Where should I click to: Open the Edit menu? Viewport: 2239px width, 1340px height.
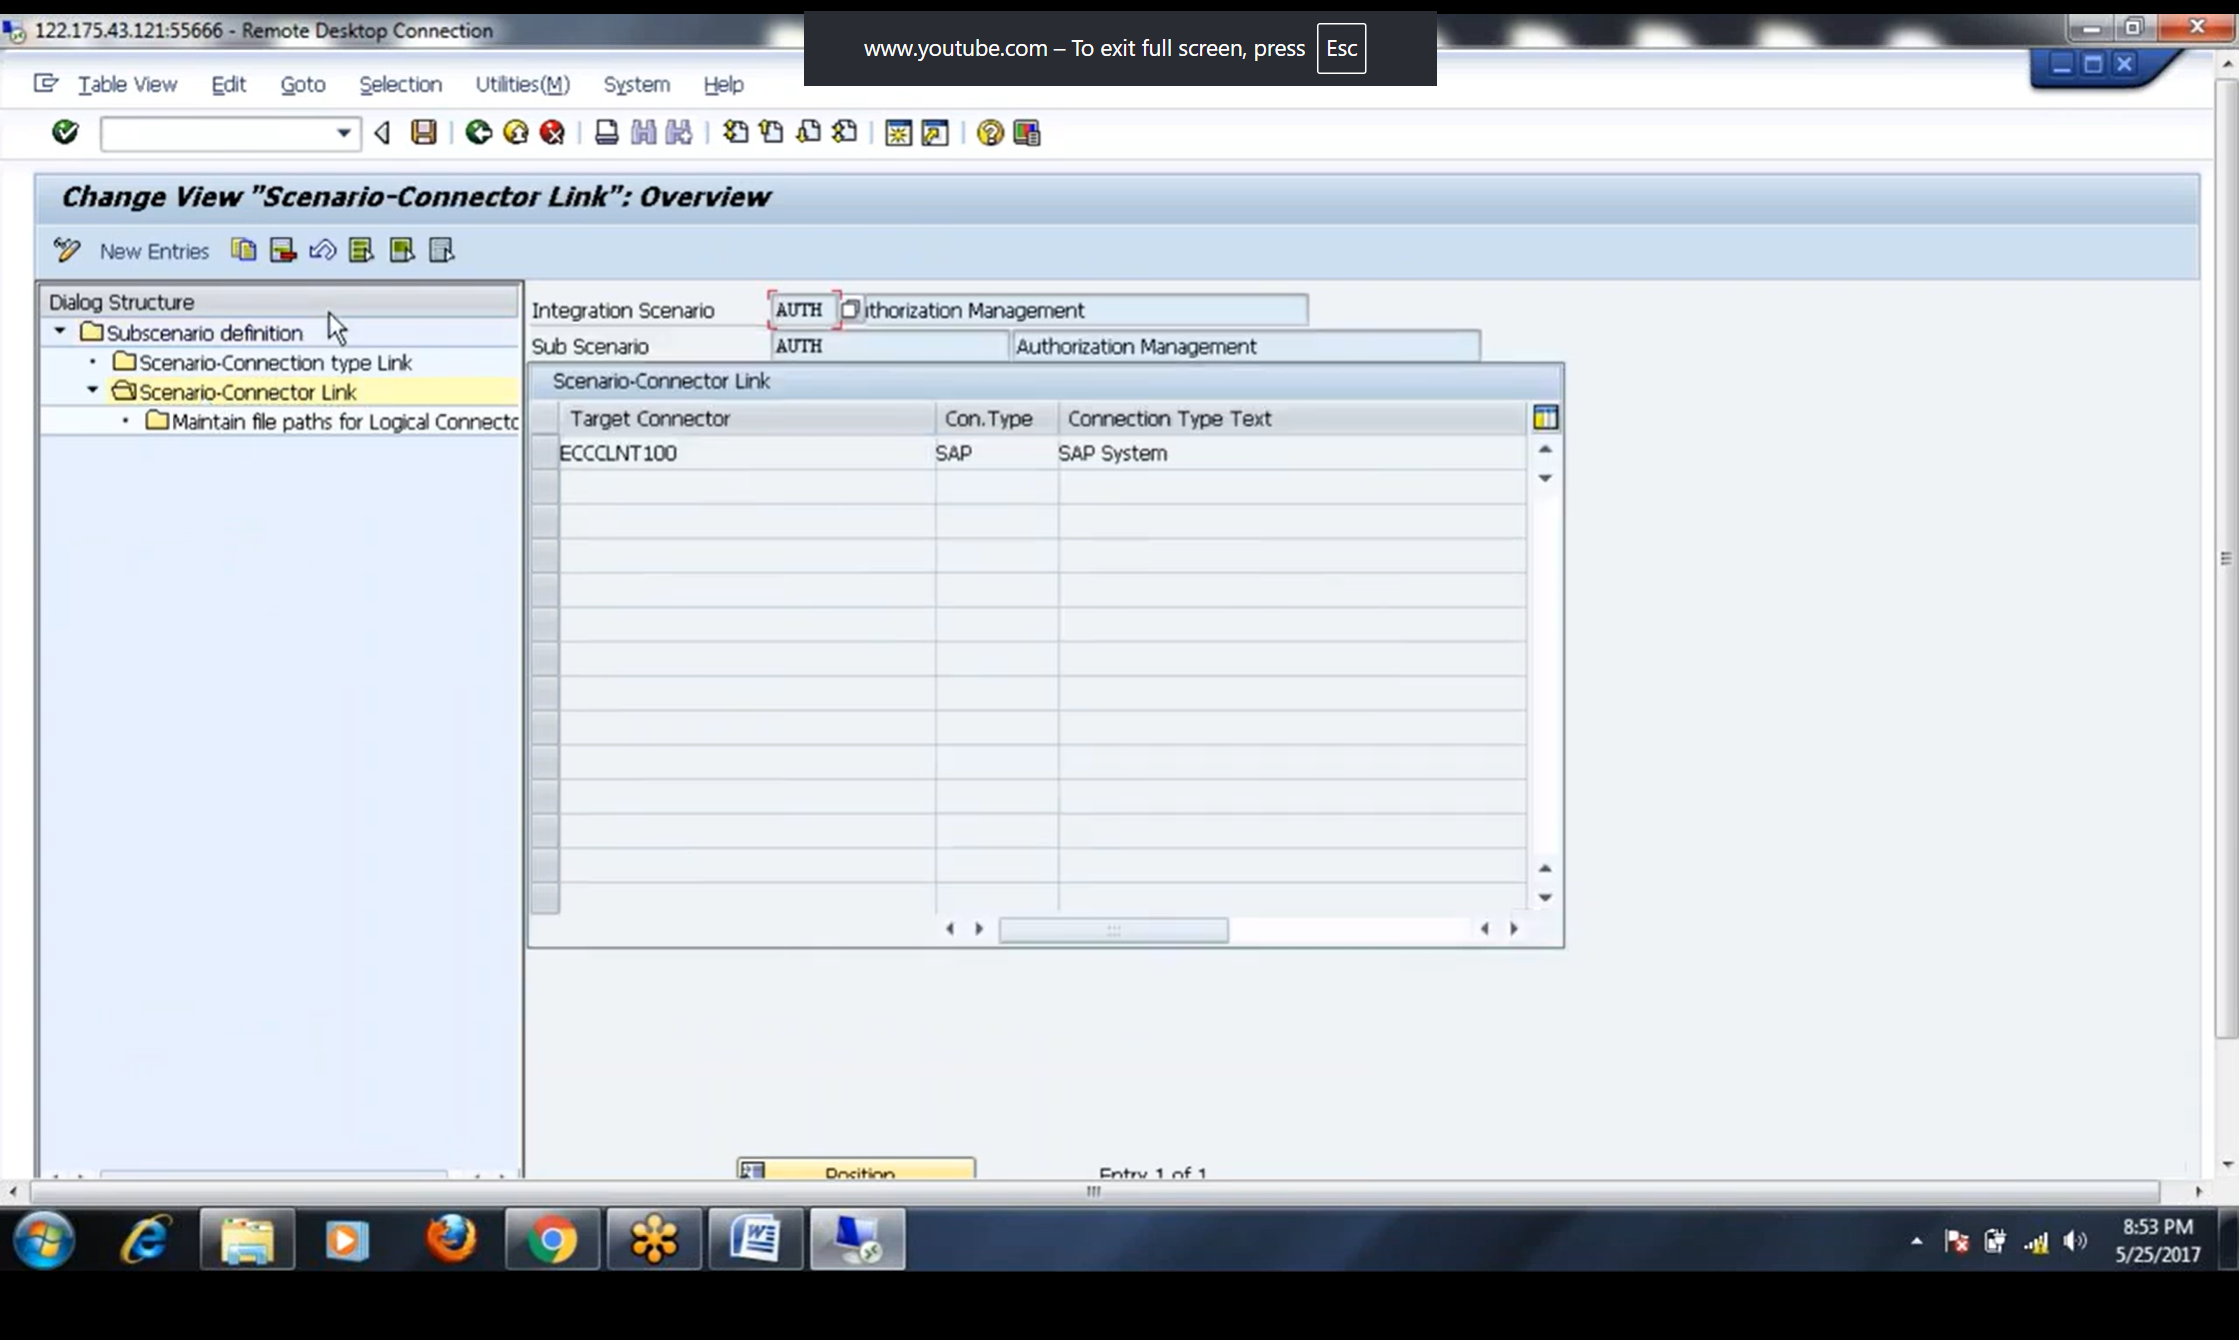tap(228, 84)
